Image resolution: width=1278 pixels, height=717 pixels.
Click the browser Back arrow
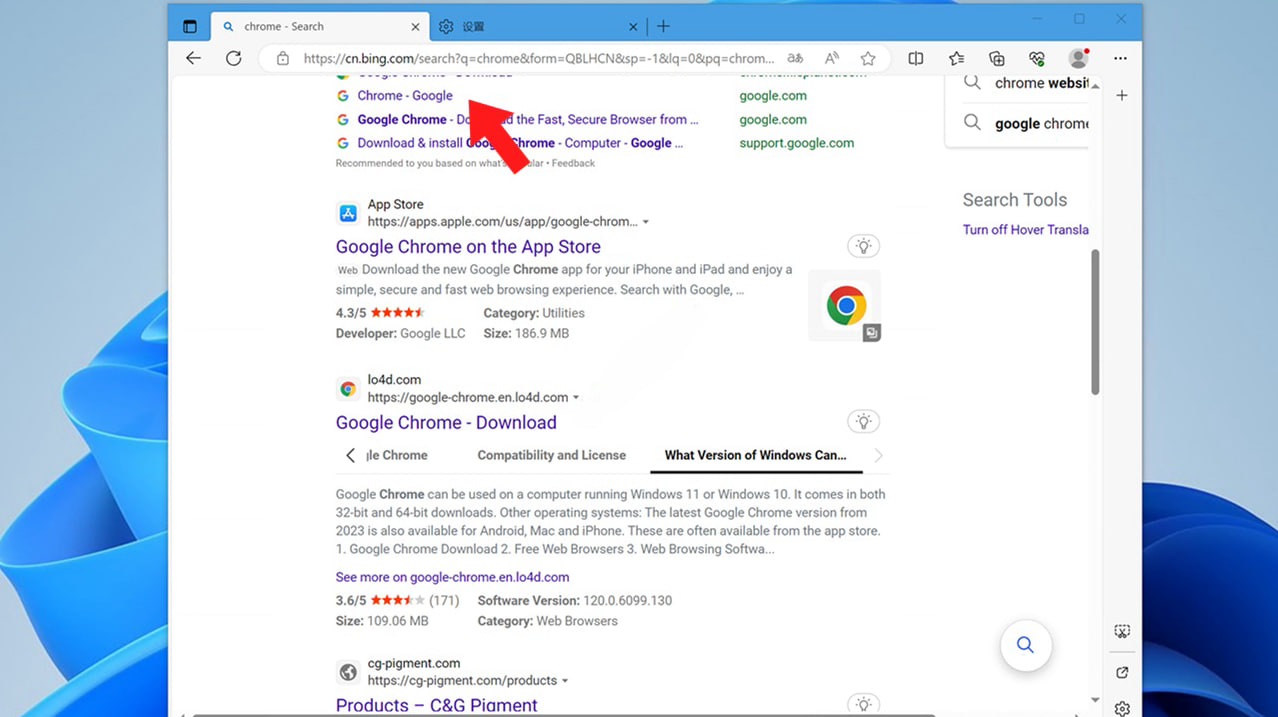pos(194,58)
